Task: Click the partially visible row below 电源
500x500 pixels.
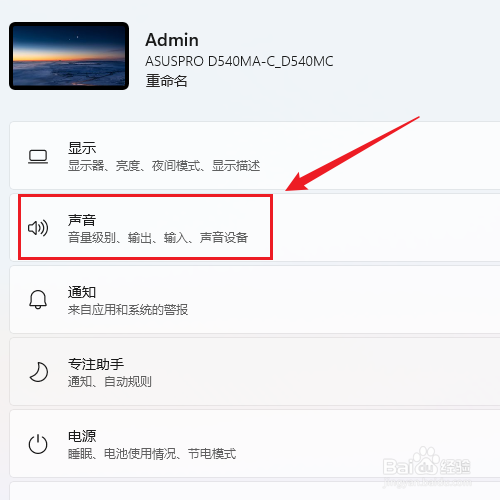Action: [x=255, y=491]
